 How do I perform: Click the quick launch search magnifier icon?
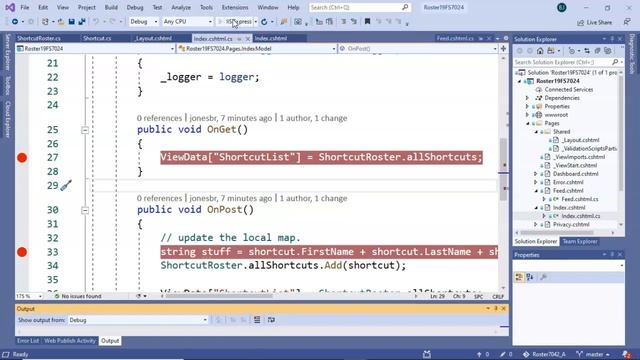pyautogui.click(x=405, y=7)
